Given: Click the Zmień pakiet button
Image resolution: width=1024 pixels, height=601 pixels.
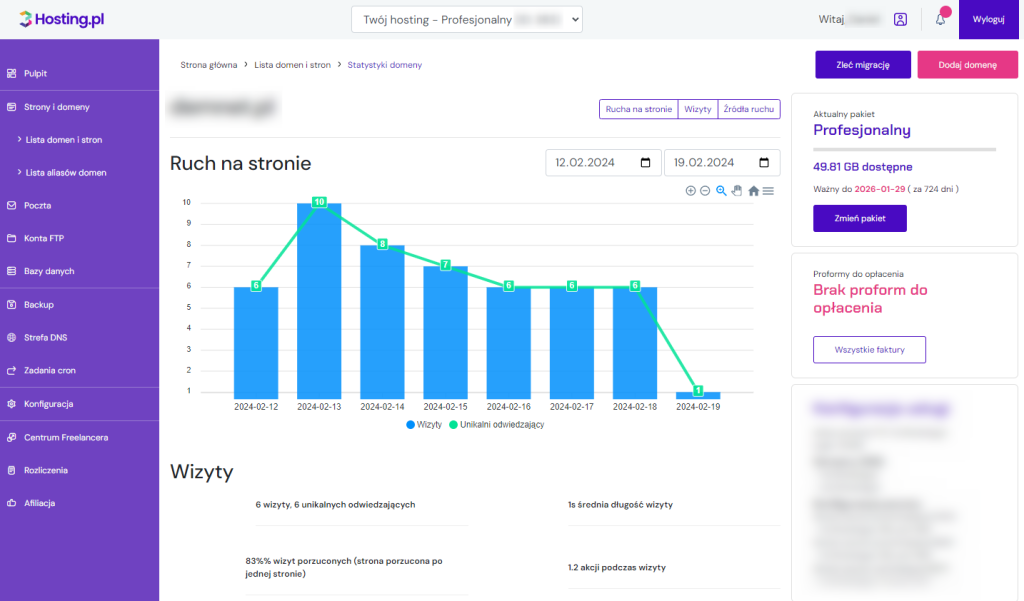Looking at the screenshot, I should click(x=860, y=218).
